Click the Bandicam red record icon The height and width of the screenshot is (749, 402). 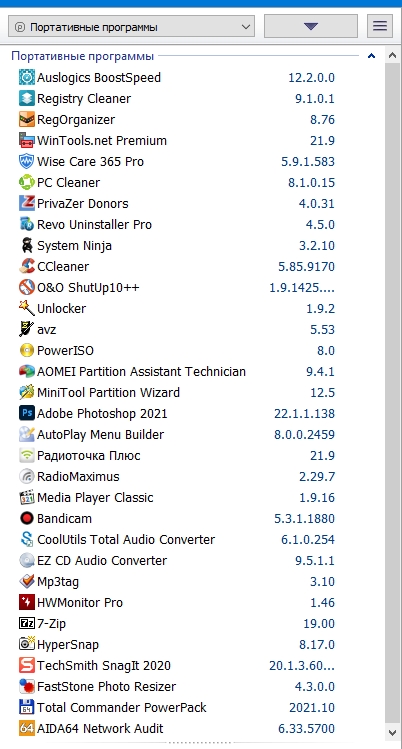point(27,518)
